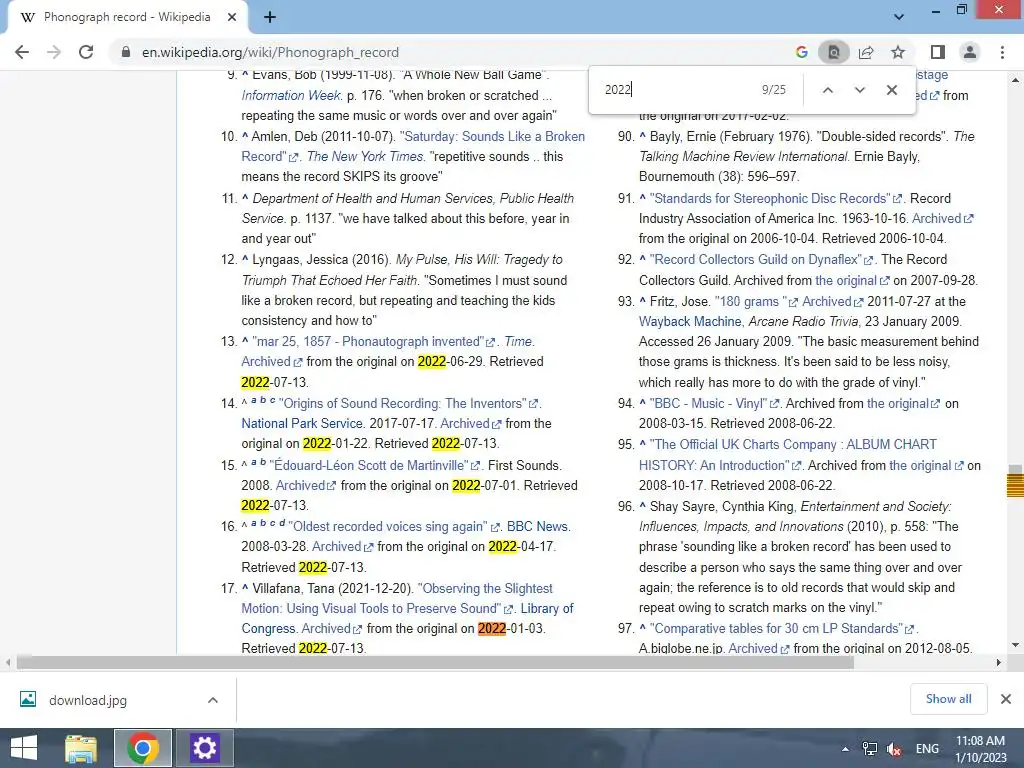The height and width of the screenshot is (768, 1024).
Task: Click the page scroll-down arrow
Action: 1015,645
